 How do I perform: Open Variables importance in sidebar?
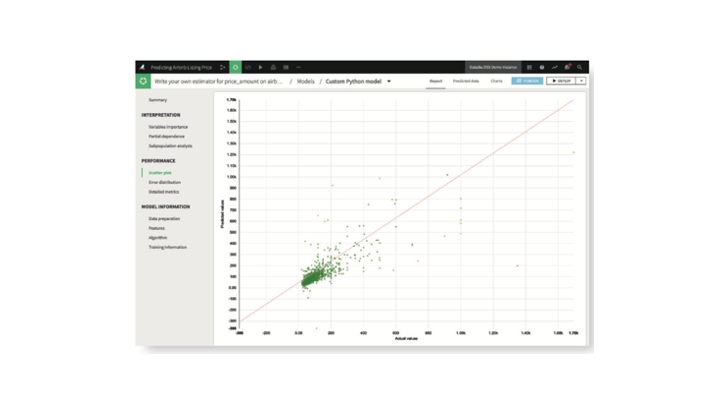coord(168,127)
